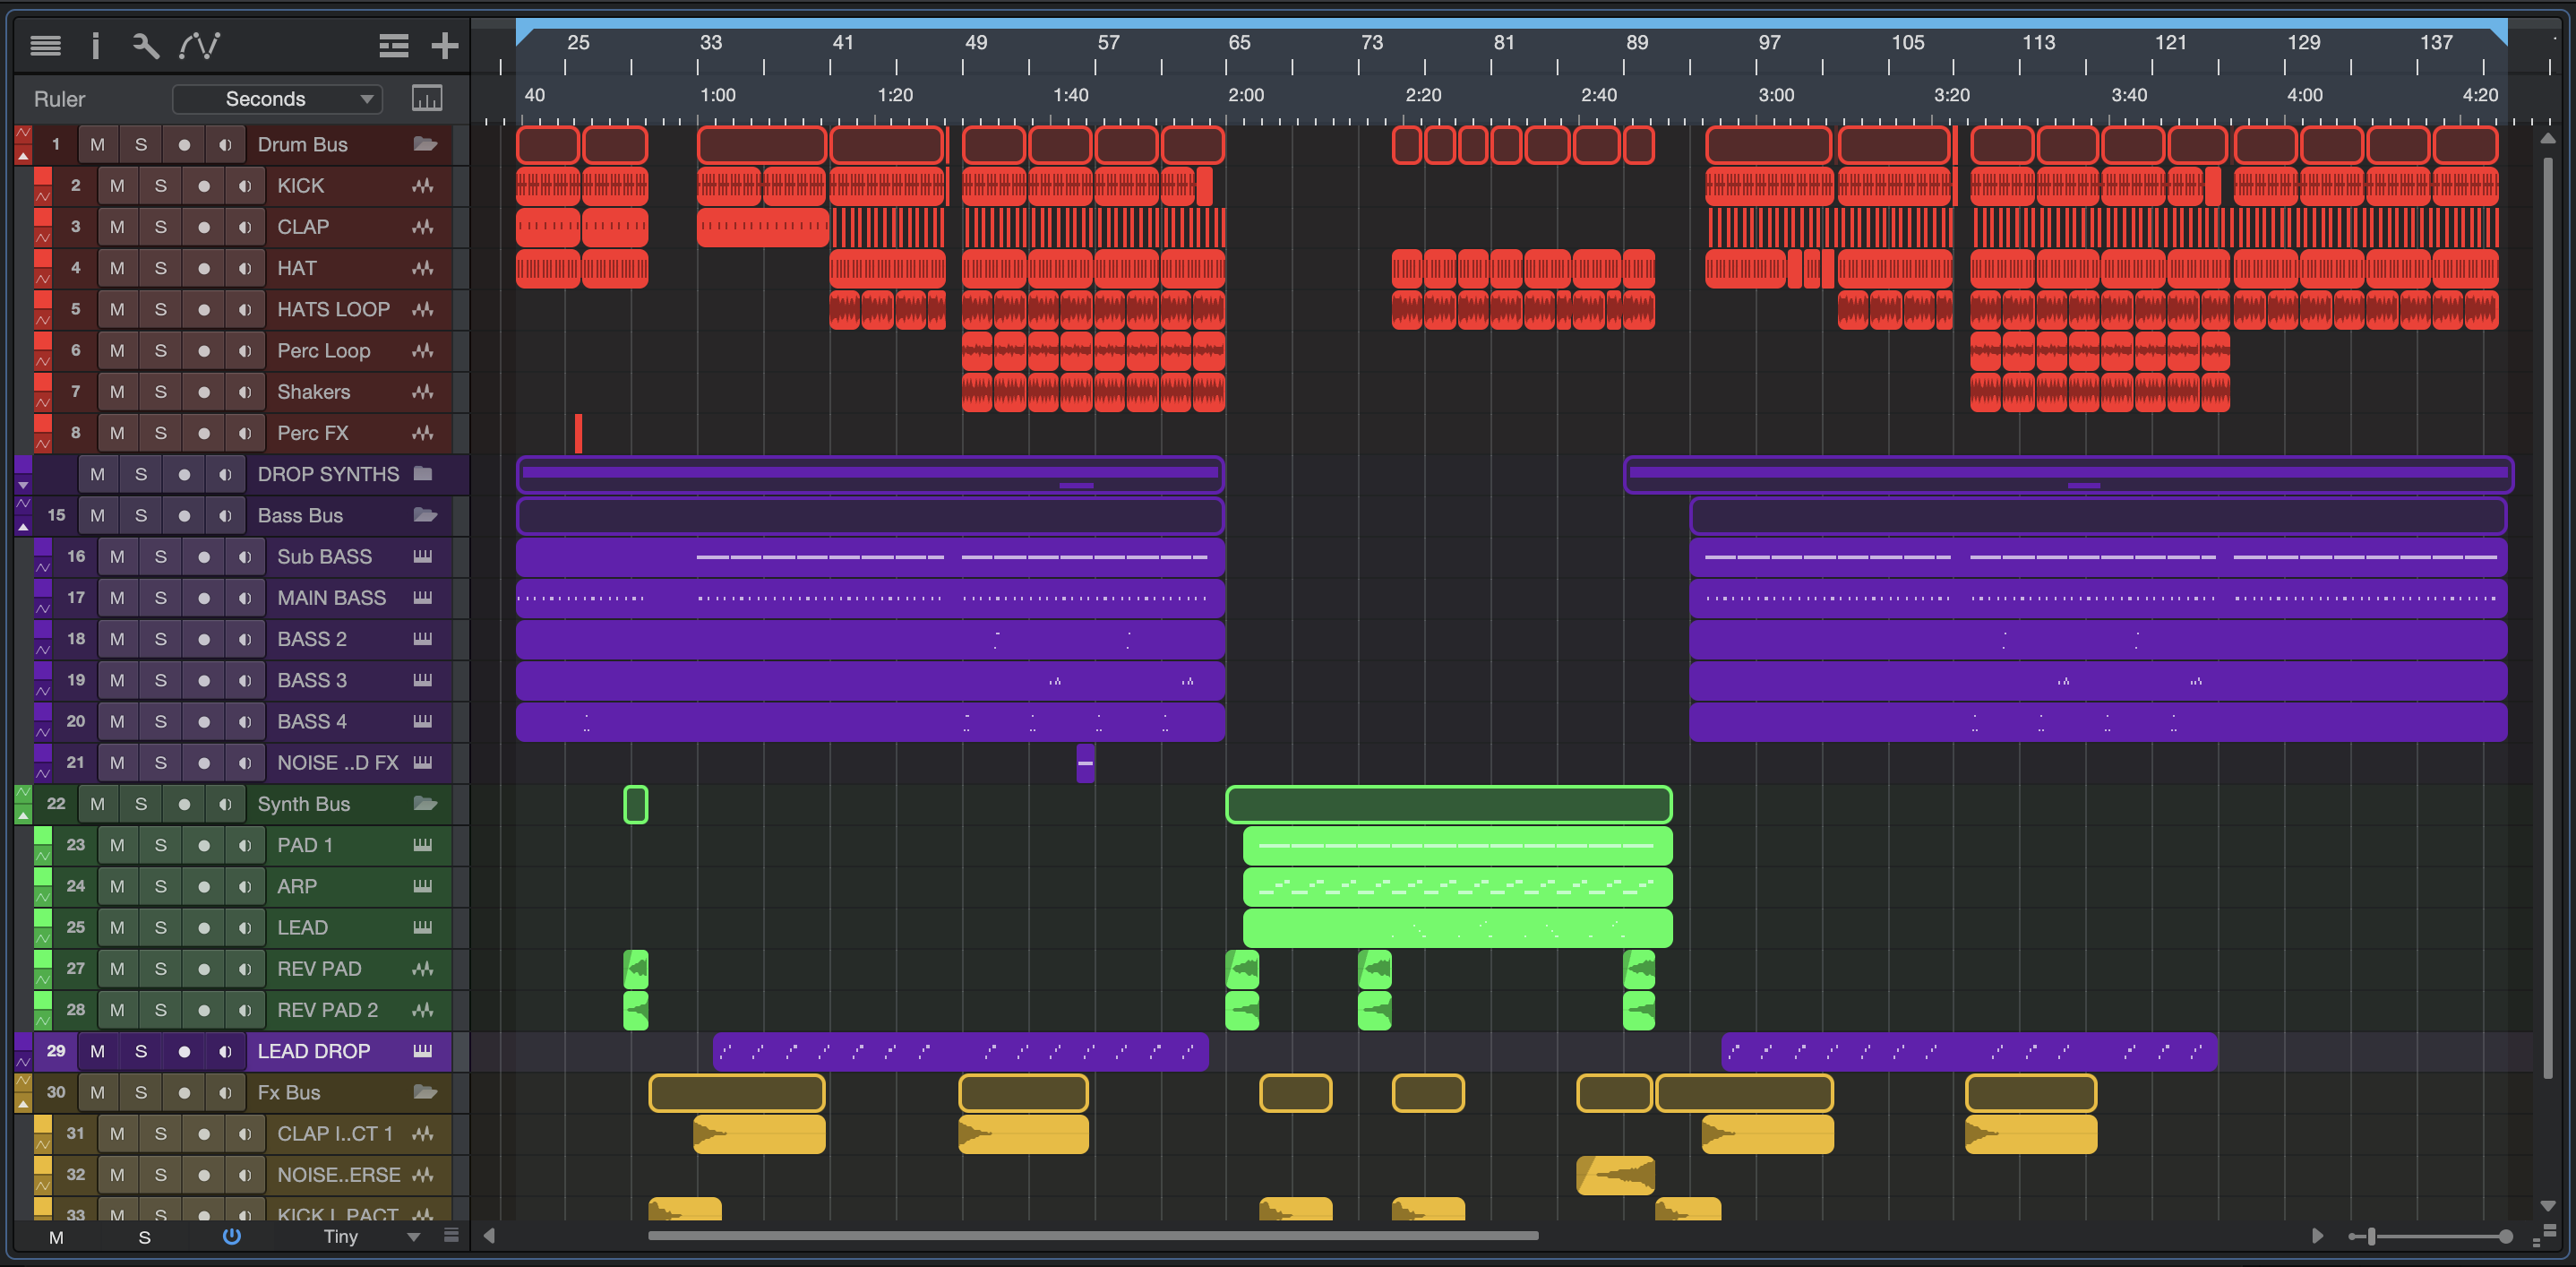
Task: Record-arm the LEAD DROP track
Action: point(184,1051)
